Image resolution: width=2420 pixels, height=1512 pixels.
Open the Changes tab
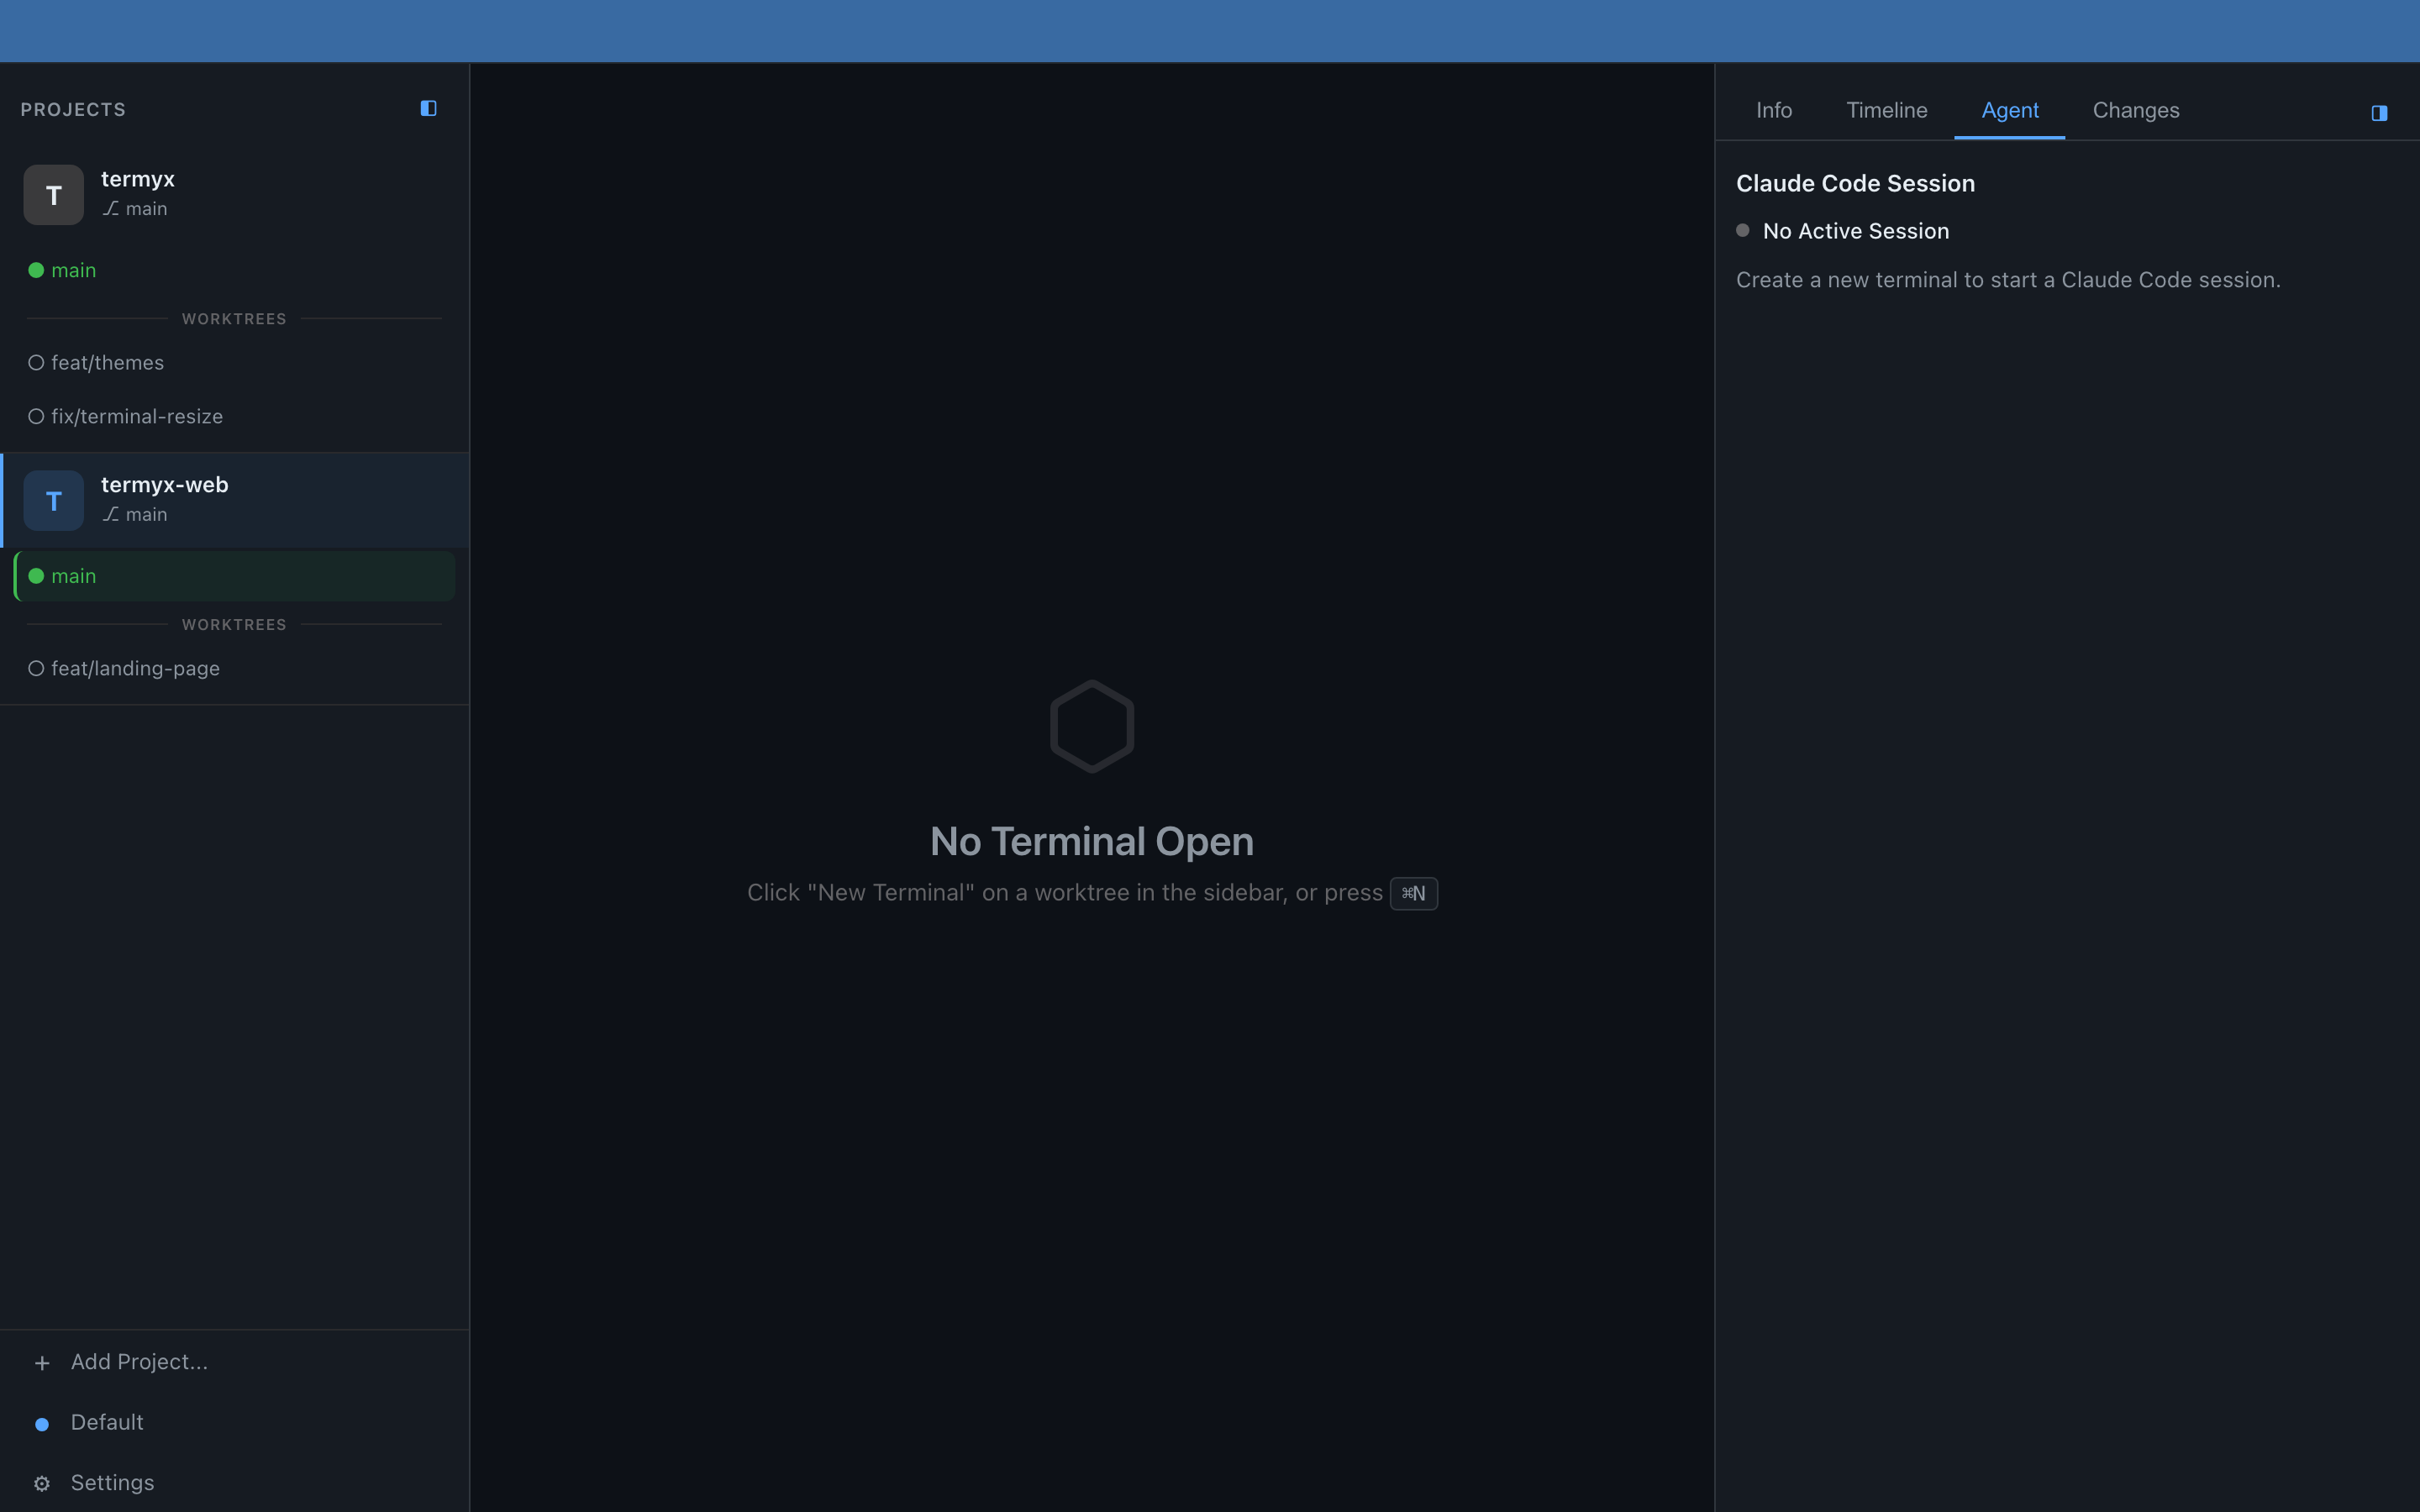[2136, 111]
